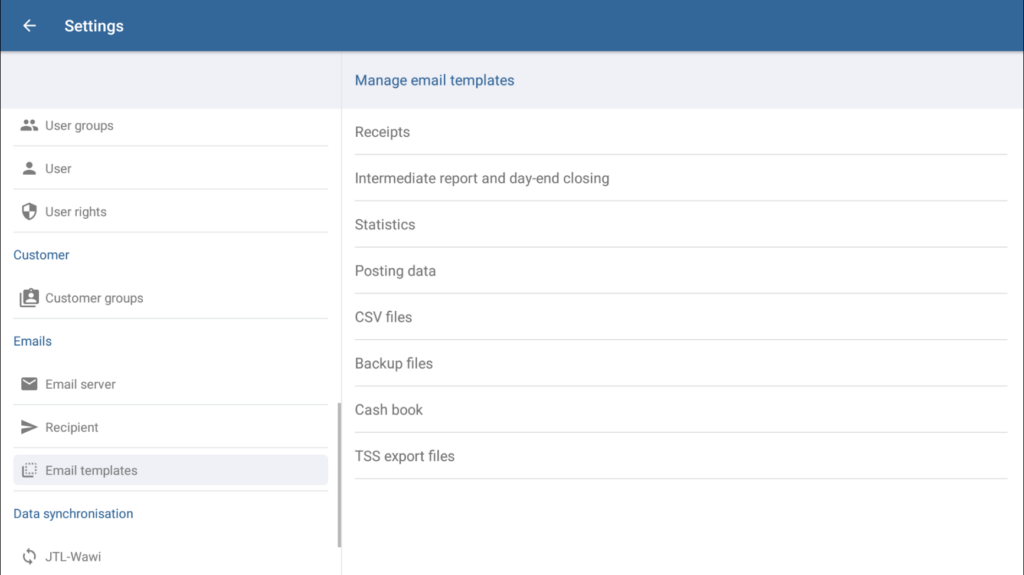
Task: Open the Posting data template
Action: tap(395, 271)
